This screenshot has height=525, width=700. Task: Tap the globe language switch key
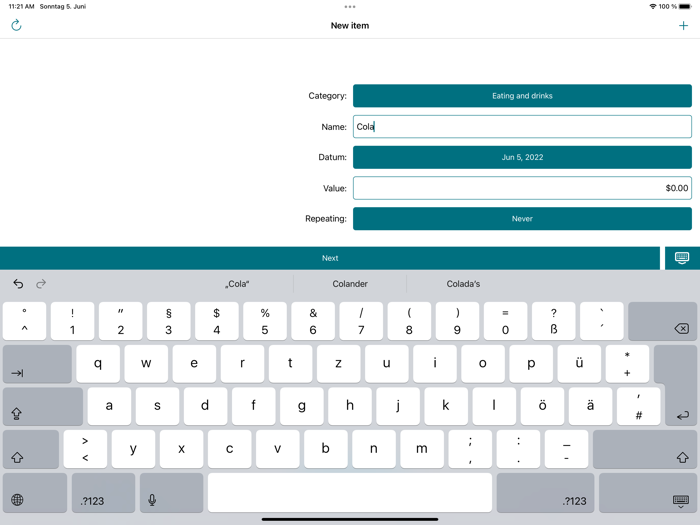[35, 493]
